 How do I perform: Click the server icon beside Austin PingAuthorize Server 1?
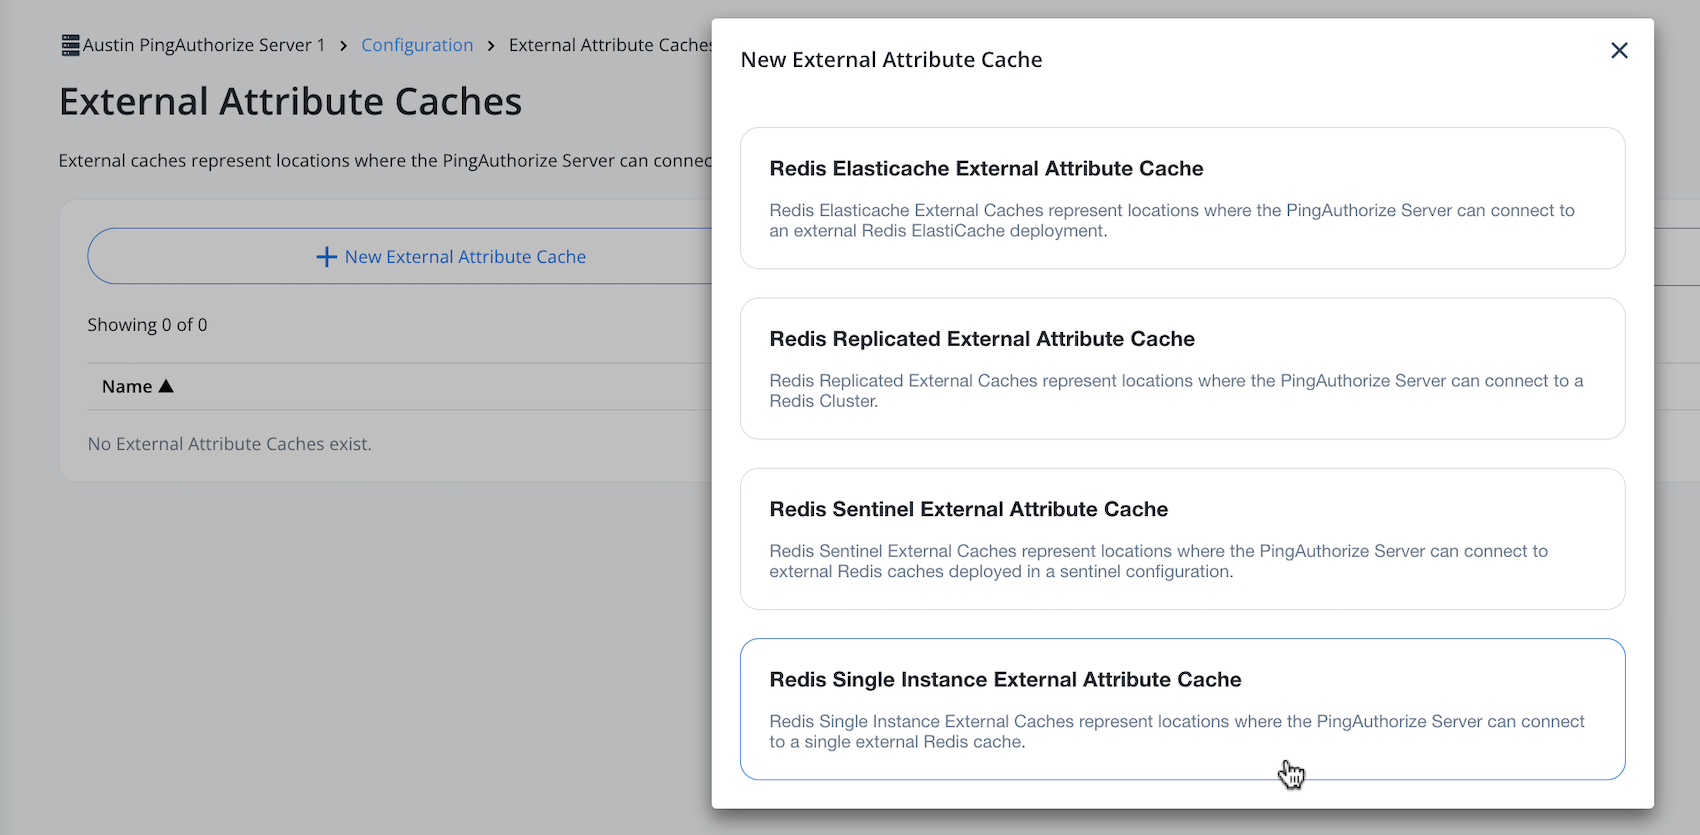[x=70, y=45]
